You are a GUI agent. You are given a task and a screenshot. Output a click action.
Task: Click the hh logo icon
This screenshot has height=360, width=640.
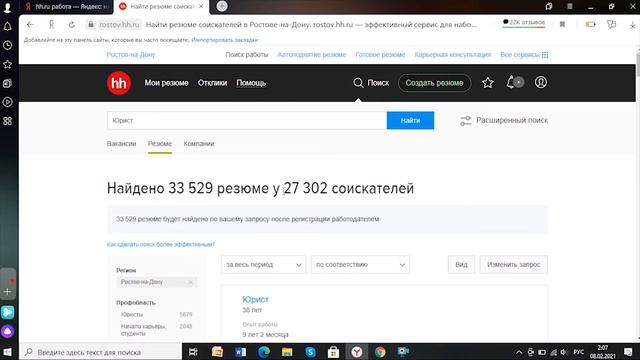[x=119, y=83]
